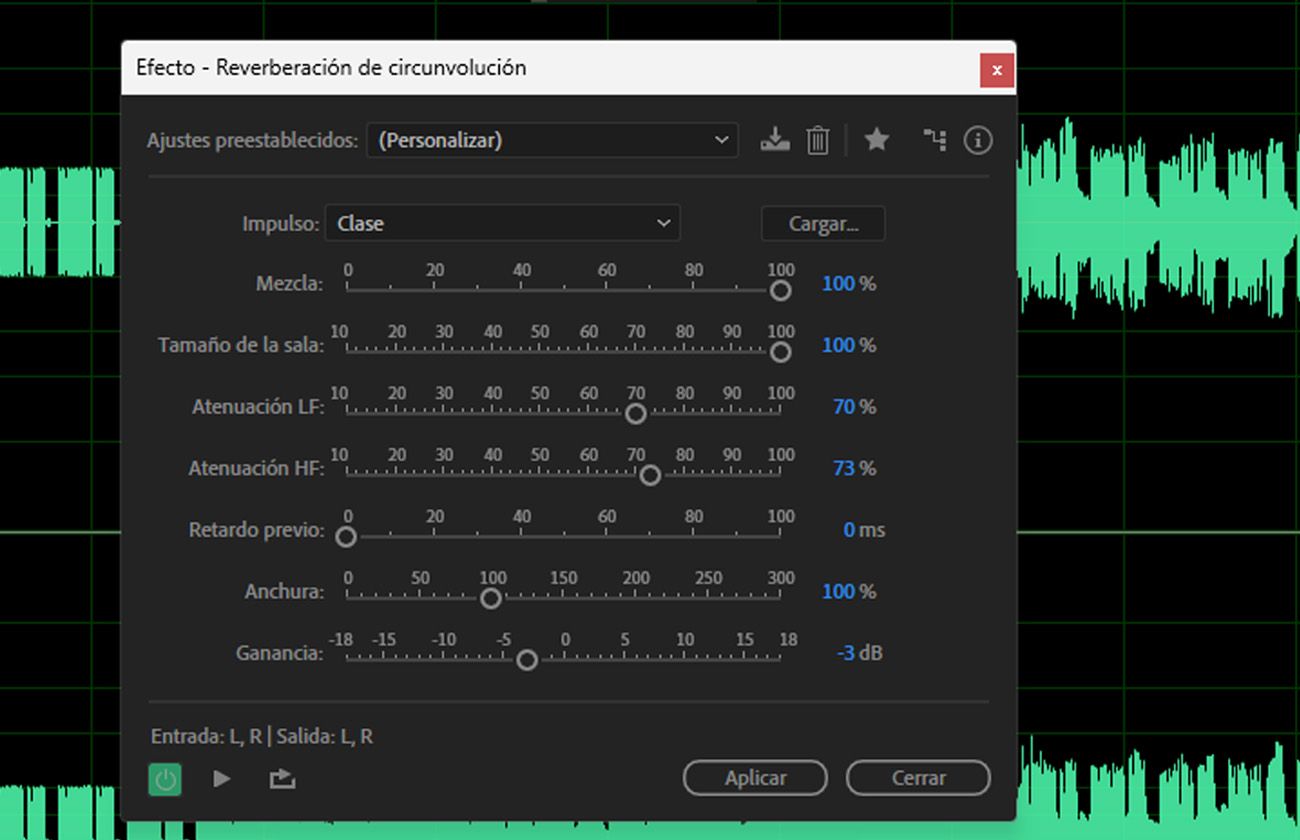Disable the effect with the power toggle
Screen dimensions: 1300x840
[164, 779]
